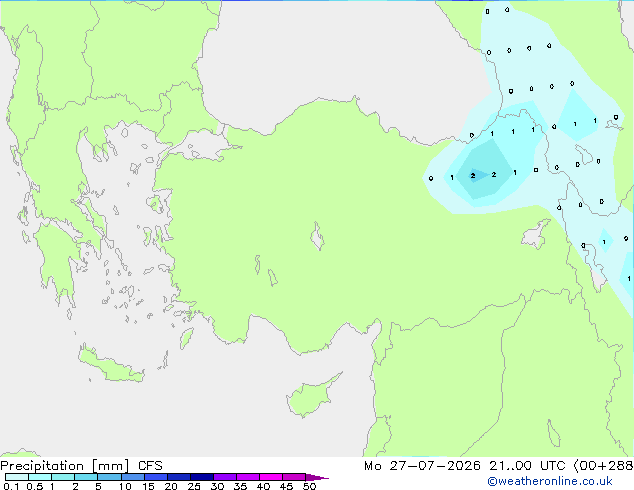Screen dimensions: 634x490
Task: Pick the 10–15 mm legend color swatch
Action: (x=132, y=477)
